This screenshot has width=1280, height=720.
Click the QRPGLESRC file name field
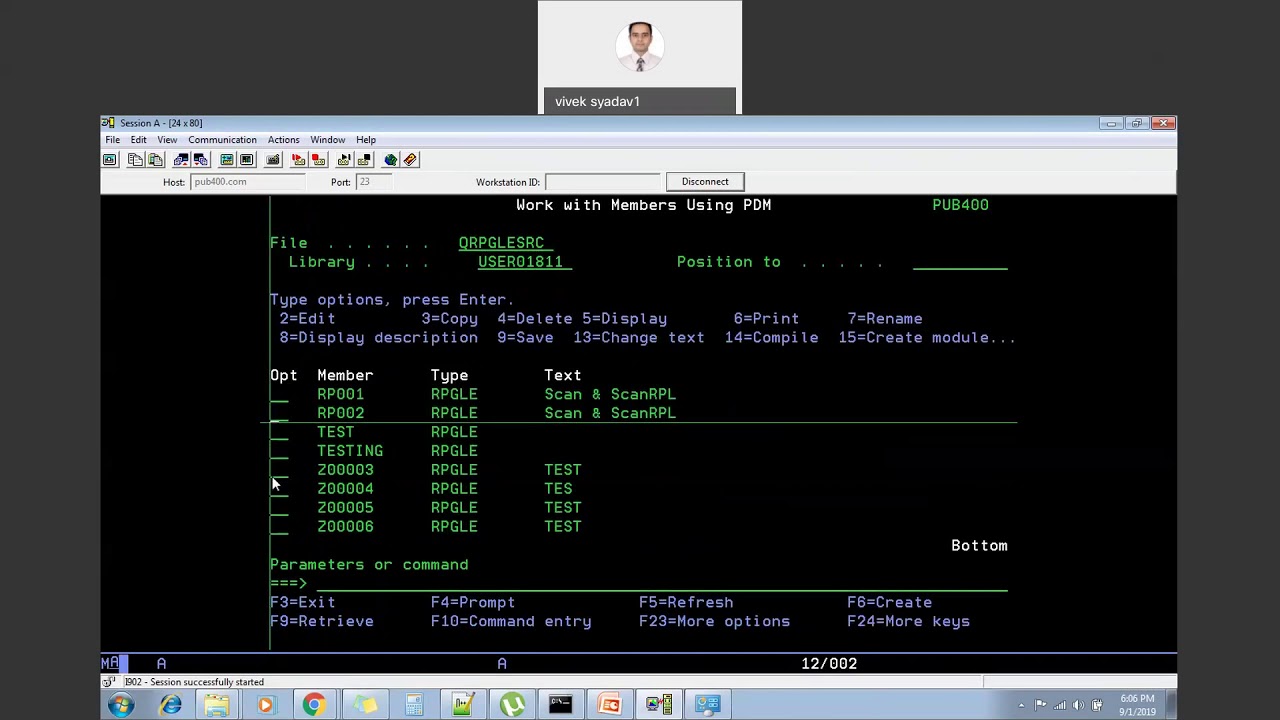coord(506,243)
